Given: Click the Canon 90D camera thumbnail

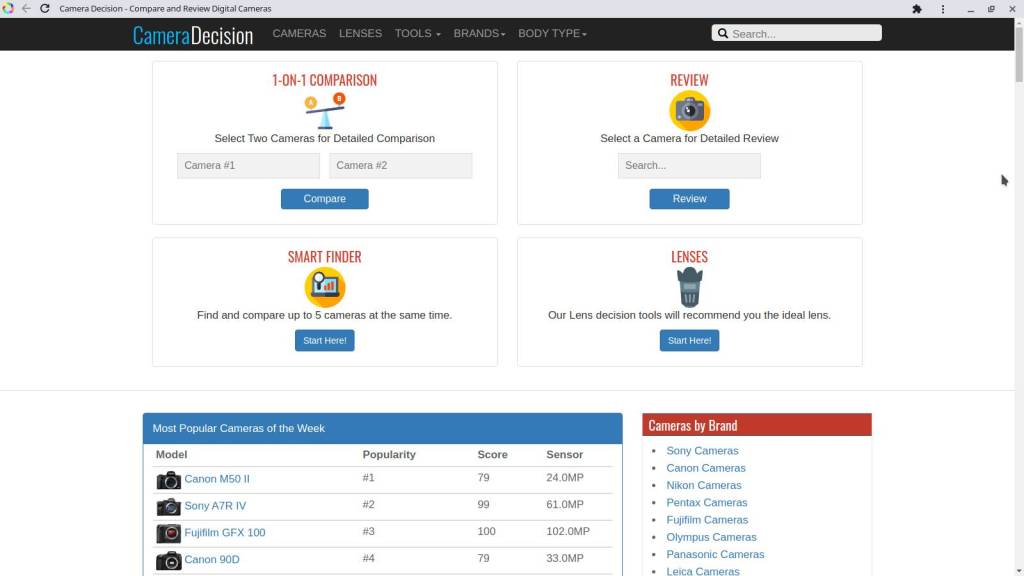Looking at the screenshot, I should tap(168, 560).
